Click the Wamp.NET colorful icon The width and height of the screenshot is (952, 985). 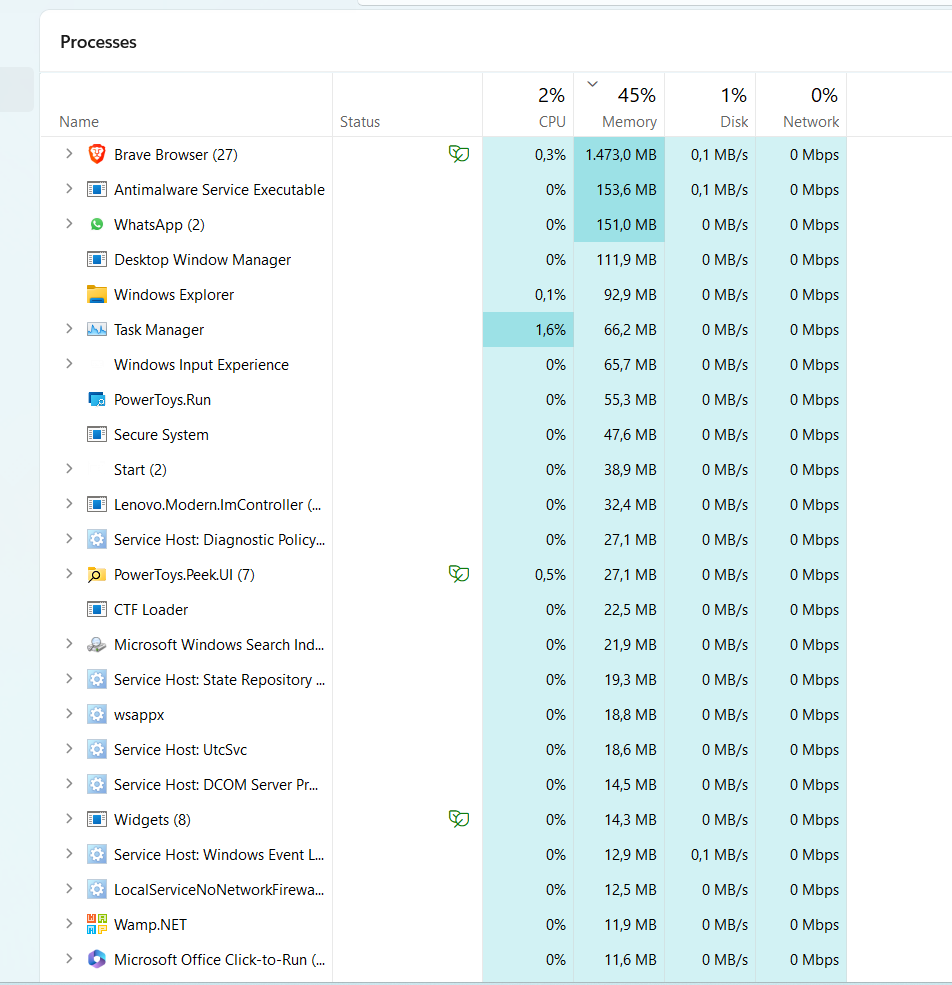point(97,924)
